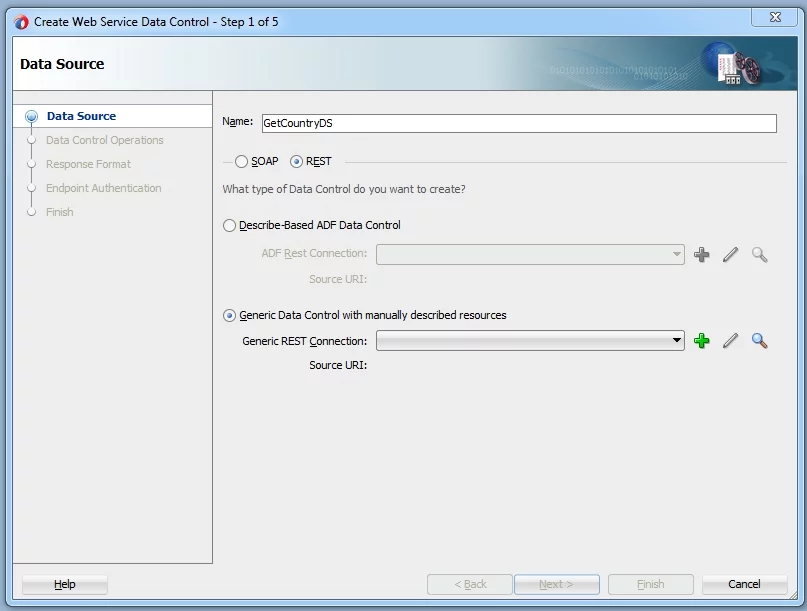Screen dimensions: 807x611
Task: Click the Next button
Action: coord(556,584)
